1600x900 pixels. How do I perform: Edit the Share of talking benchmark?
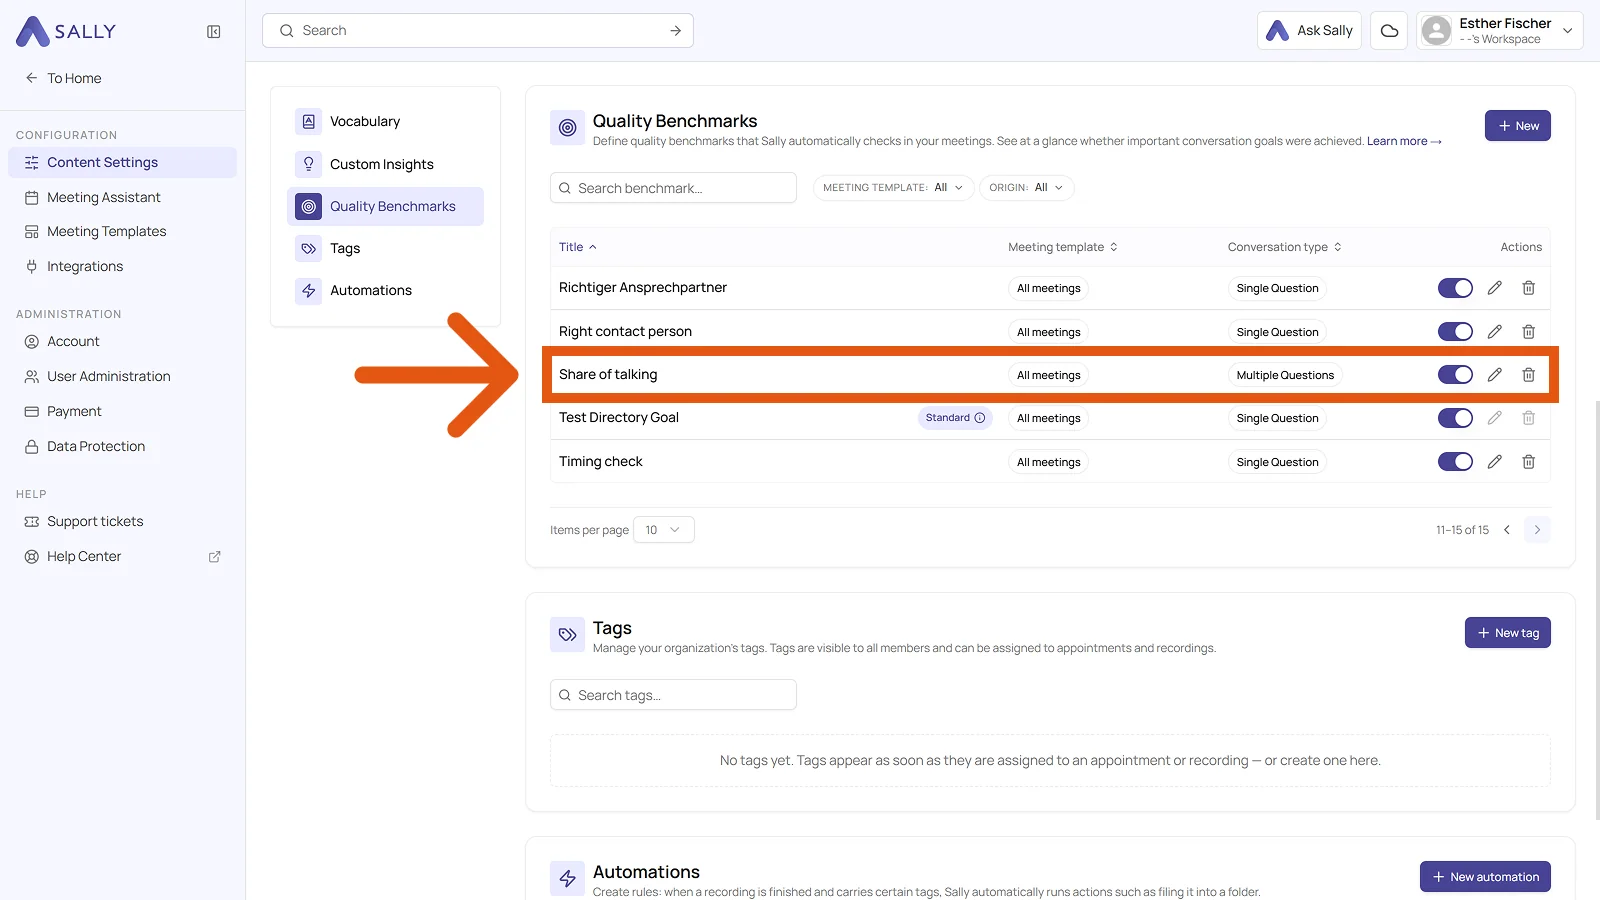click(1494, 375)
